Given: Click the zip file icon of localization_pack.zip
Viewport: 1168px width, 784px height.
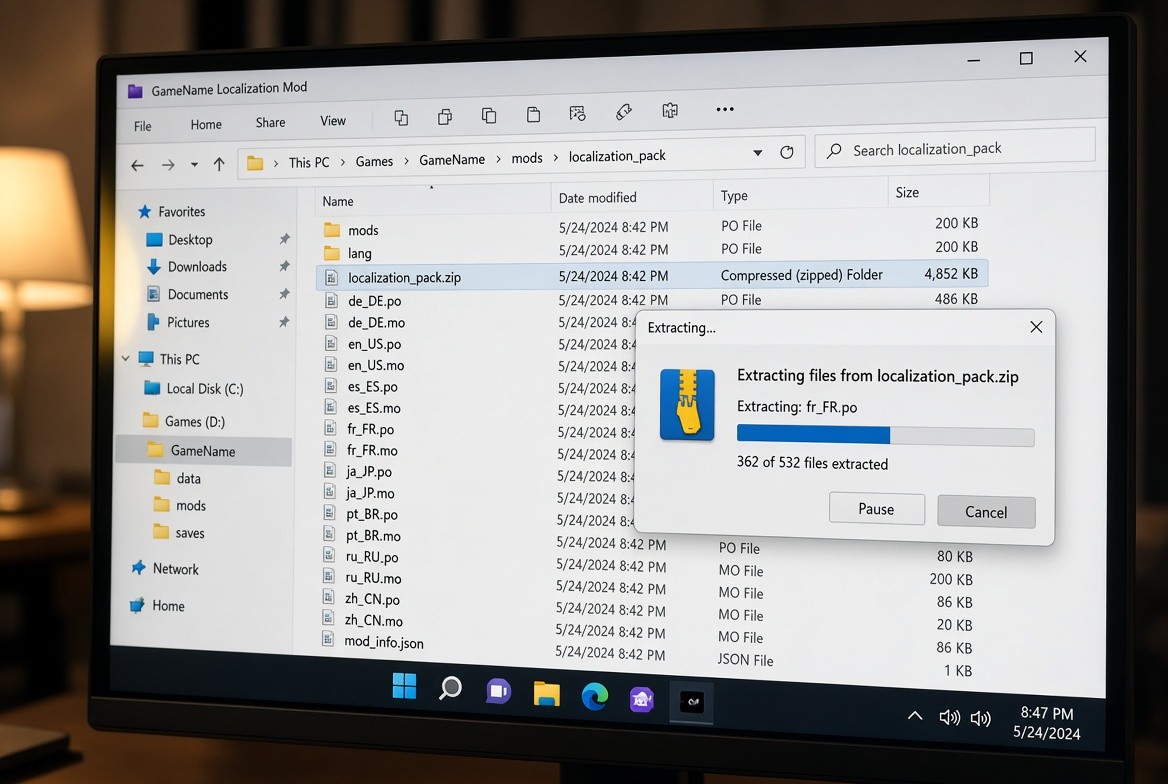Looking at the screenshot, I should 331,277.
